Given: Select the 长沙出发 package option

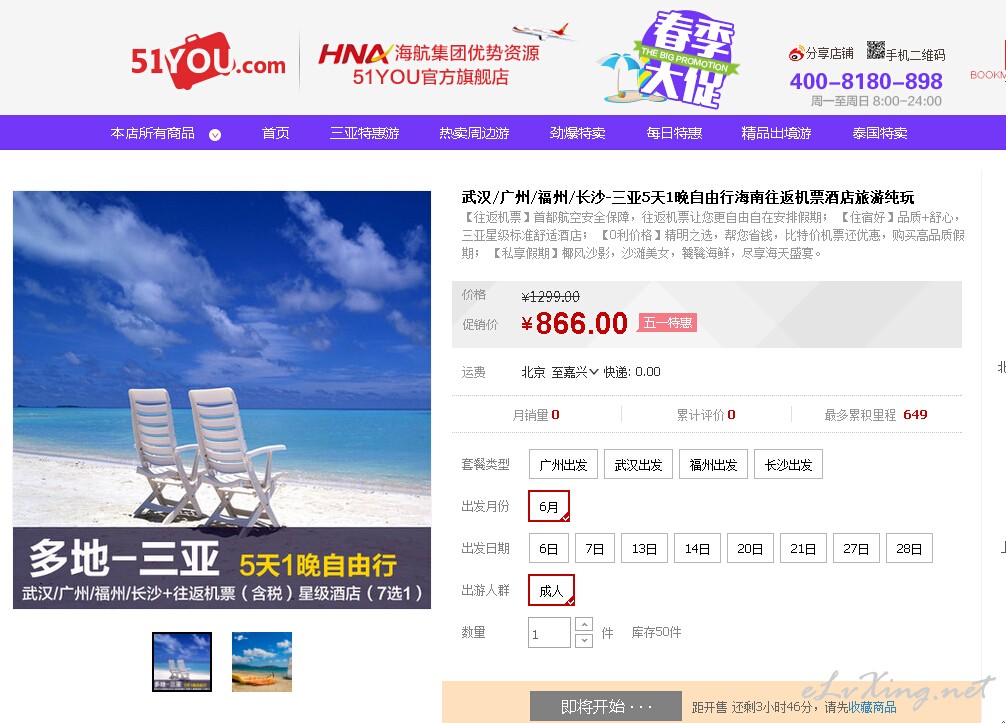Looking at the screenshot, I should tap(789, 464).
